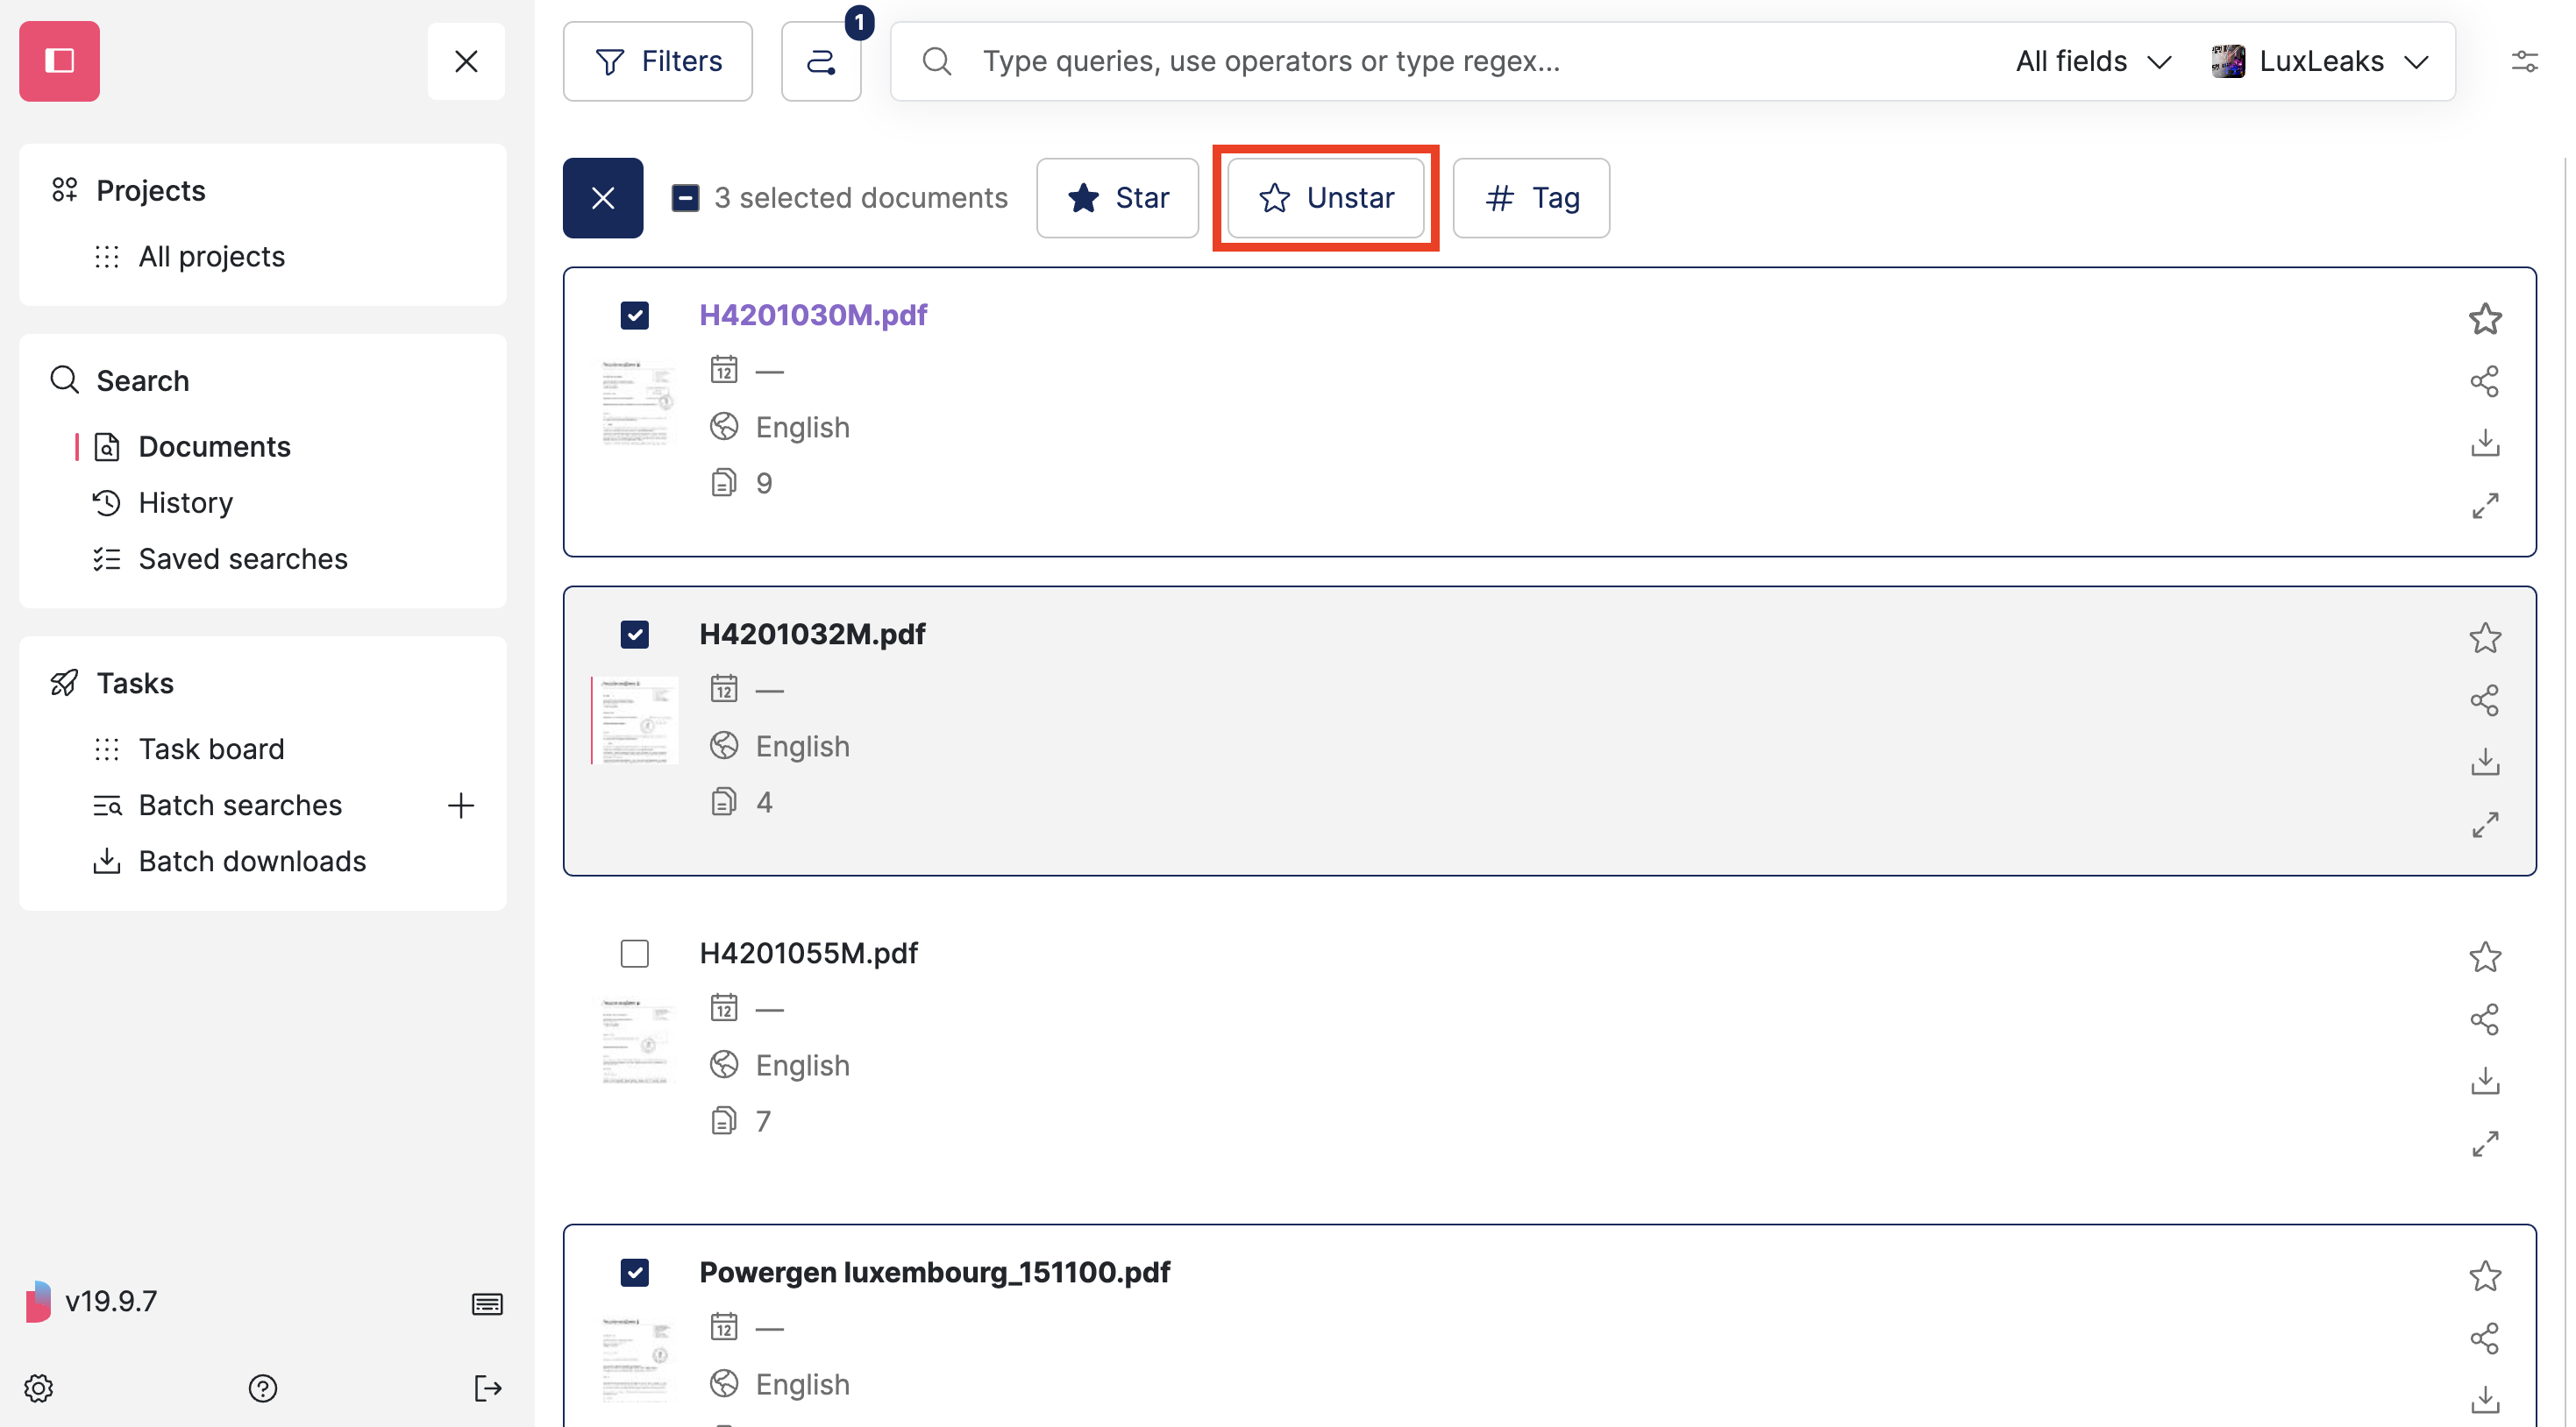Open the H4201032M.pdf thumbnail preview
The image size is (2576, 1427).
pyautogui.click(x=636, y=720)
